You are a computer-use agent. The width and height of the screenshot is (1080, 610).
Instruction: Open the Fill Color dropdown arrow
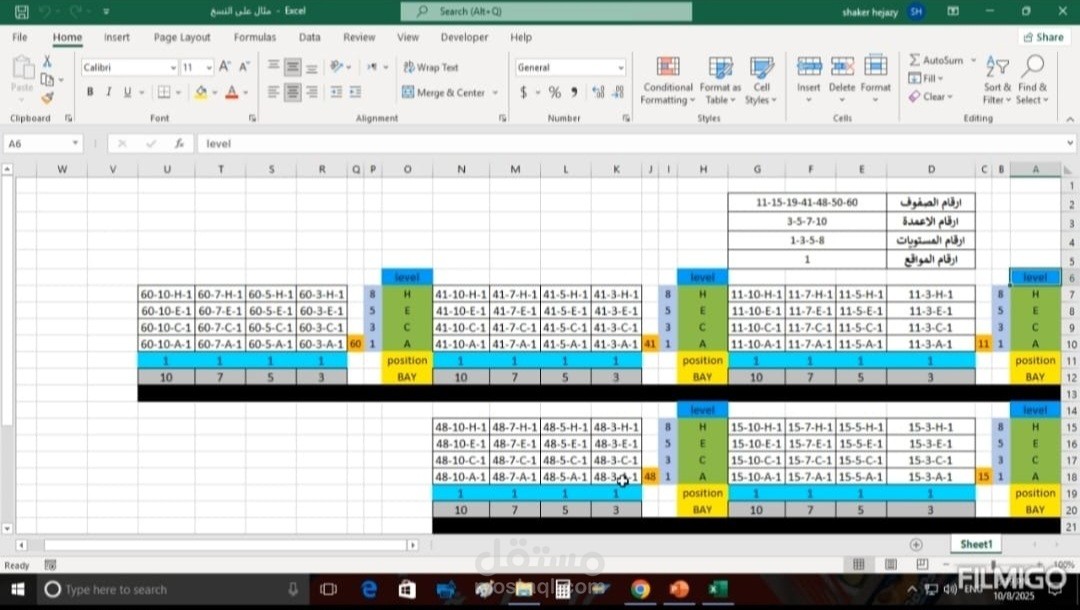point(213,92)
